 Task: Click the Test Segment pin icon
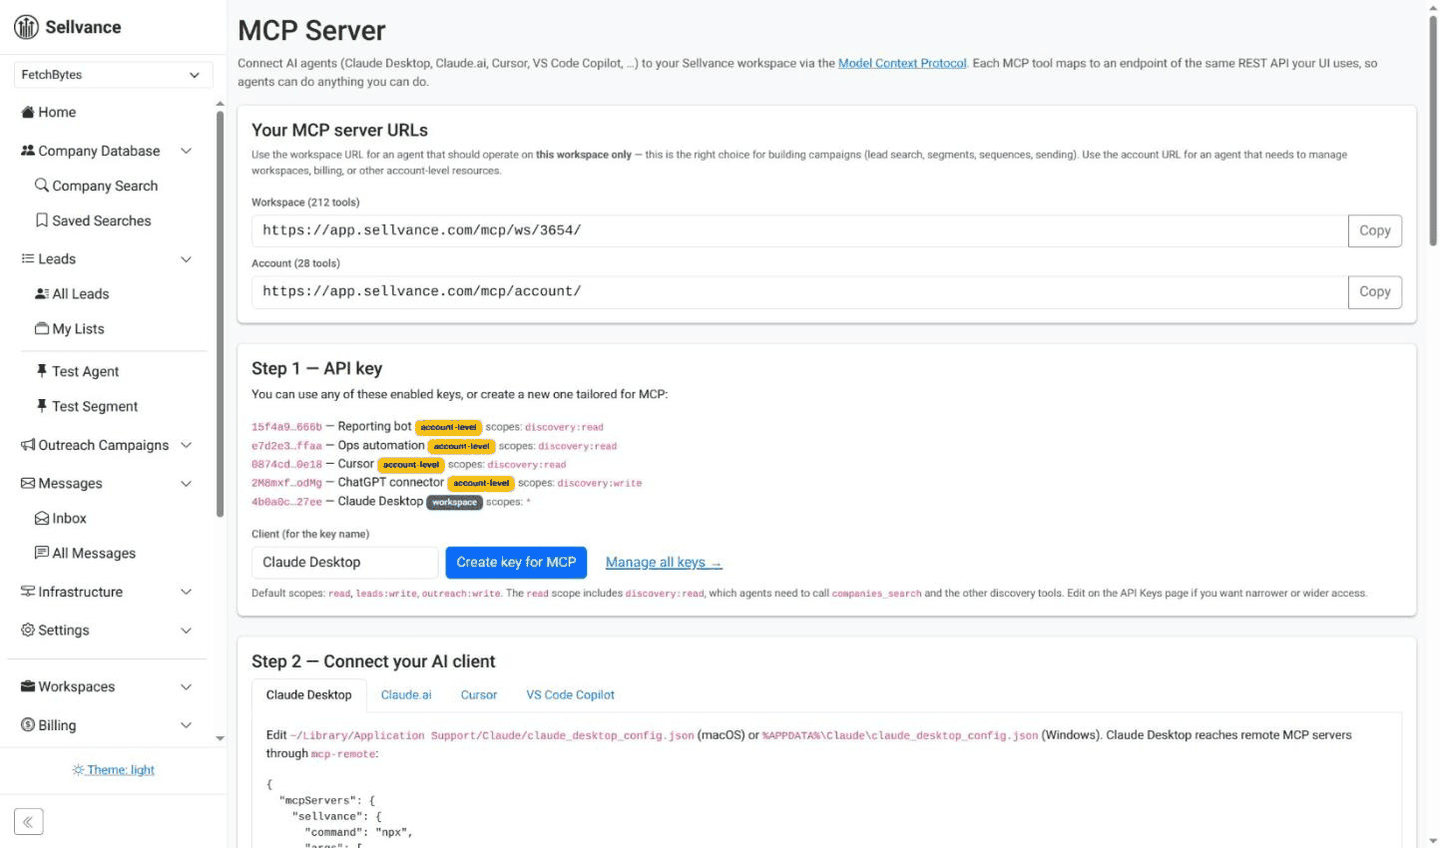point(42,406)
